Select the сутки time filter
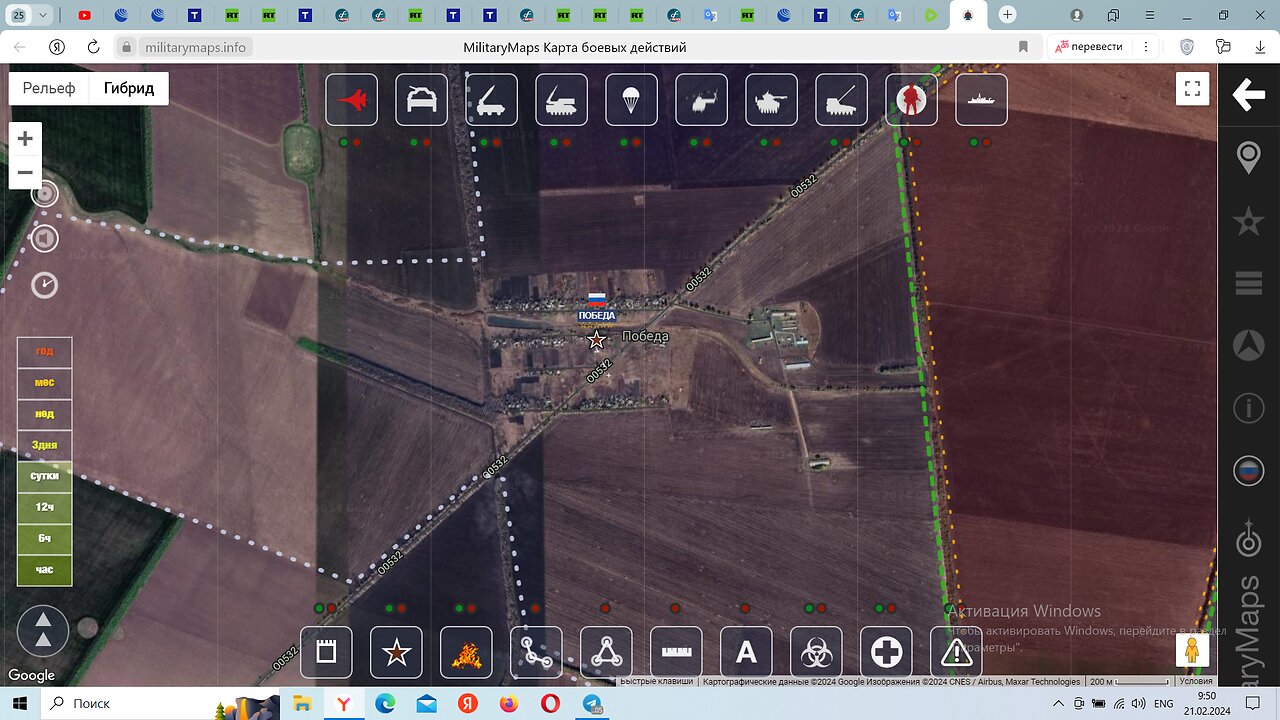 pos(45,476)
